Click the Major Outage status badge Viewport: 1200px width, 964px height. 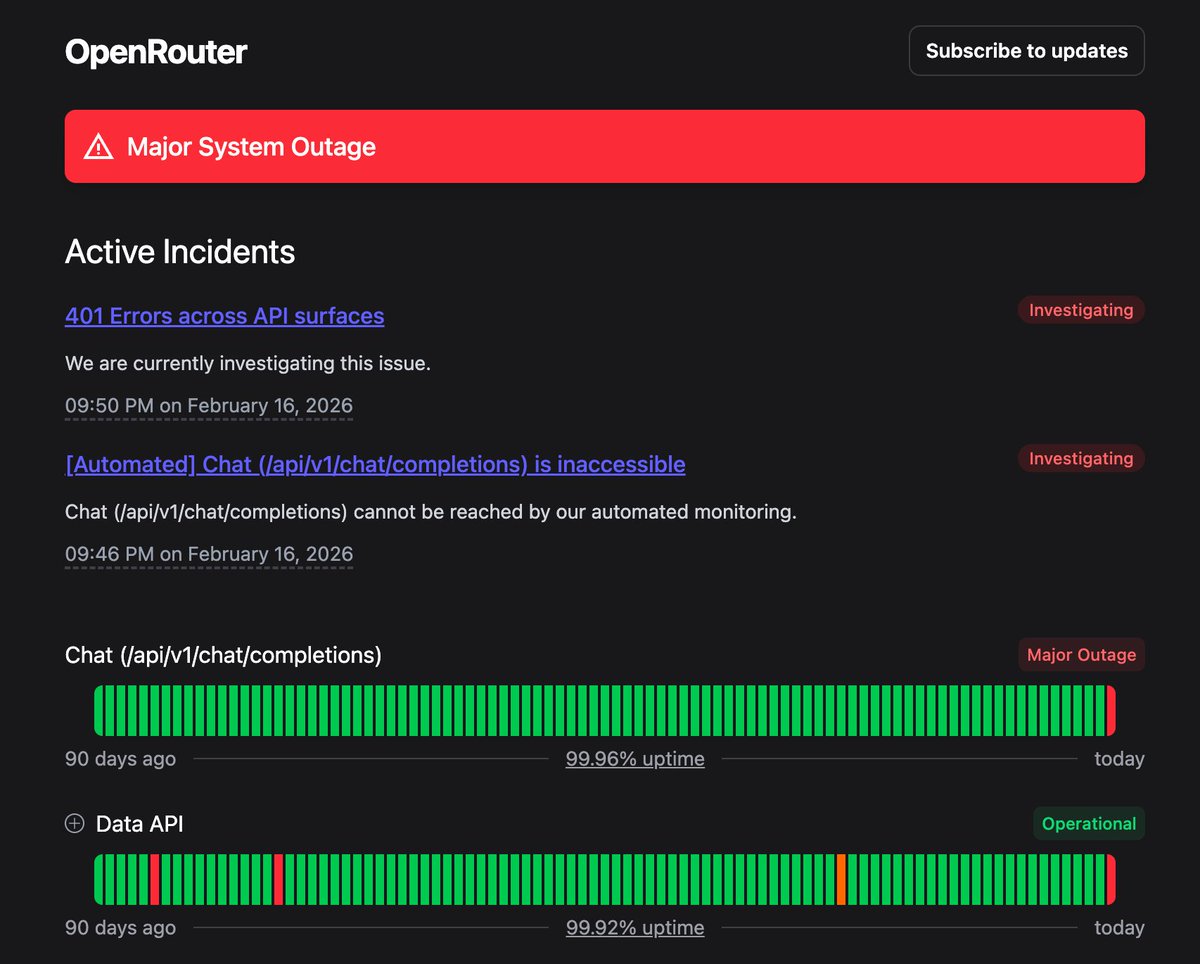pos(1082,655)
